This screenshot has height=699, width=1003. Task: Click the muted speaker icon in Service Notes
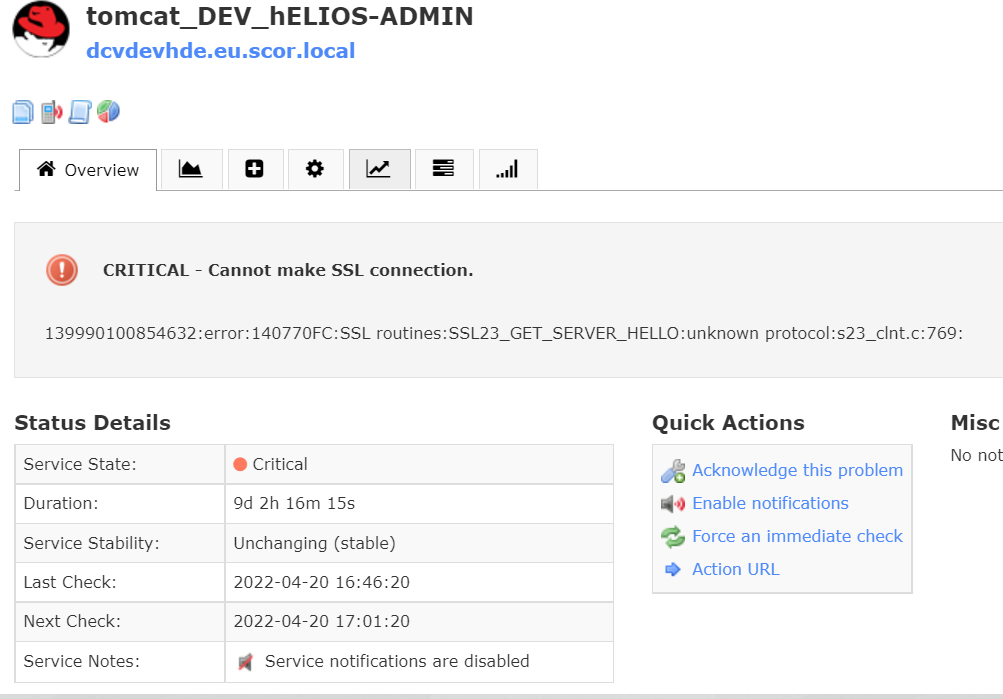tap(246, 662)
